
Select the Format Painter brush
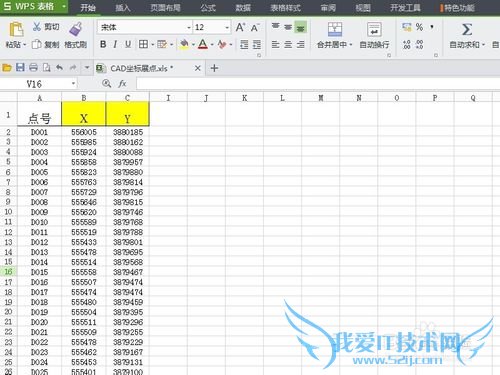click(76, 29)
